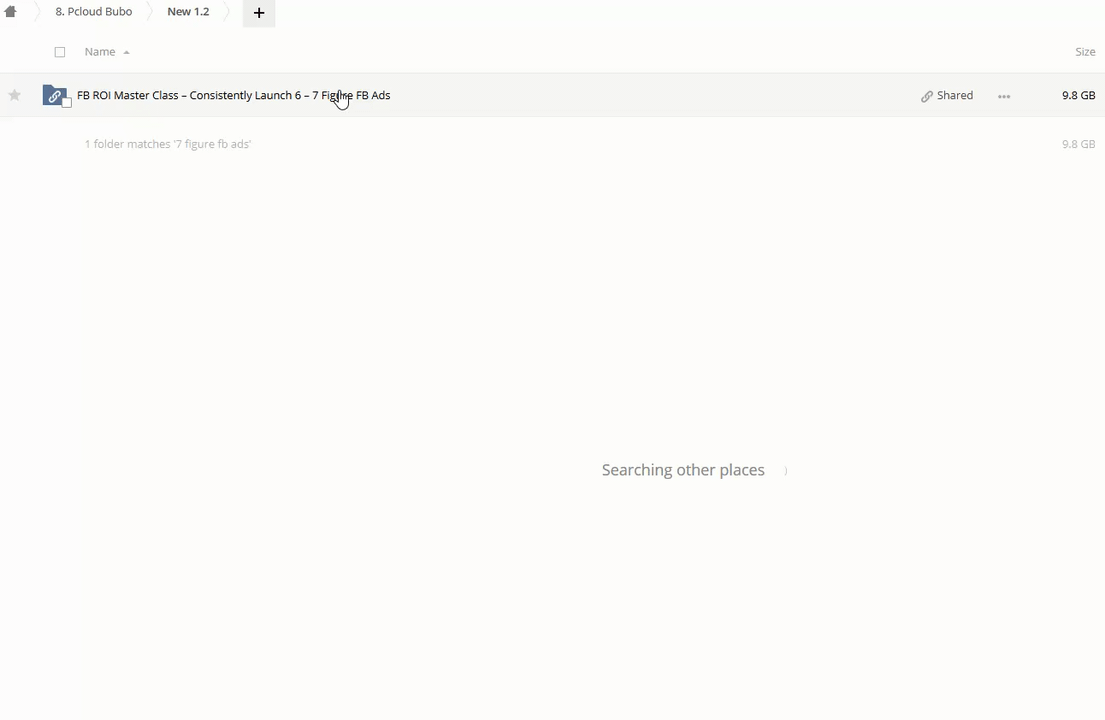This screenshot has height=720, width=1105.
Task: Navigate to the 8. Pcloud Bubo breadcrumb
Action: click(93, 12)
